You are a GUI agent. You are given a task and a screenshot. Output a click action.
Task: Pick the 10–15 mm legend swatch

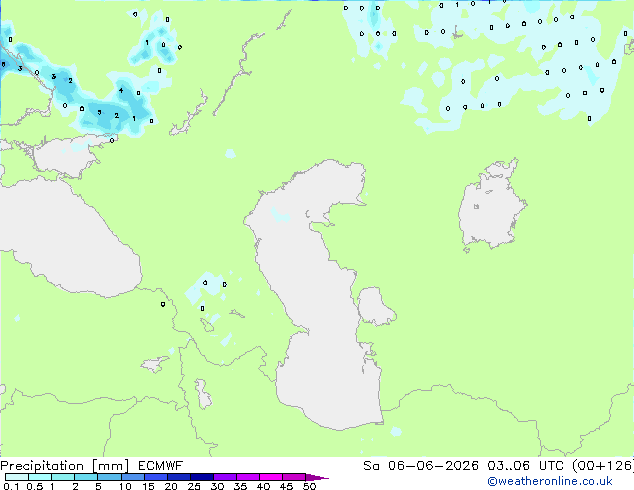132,477
